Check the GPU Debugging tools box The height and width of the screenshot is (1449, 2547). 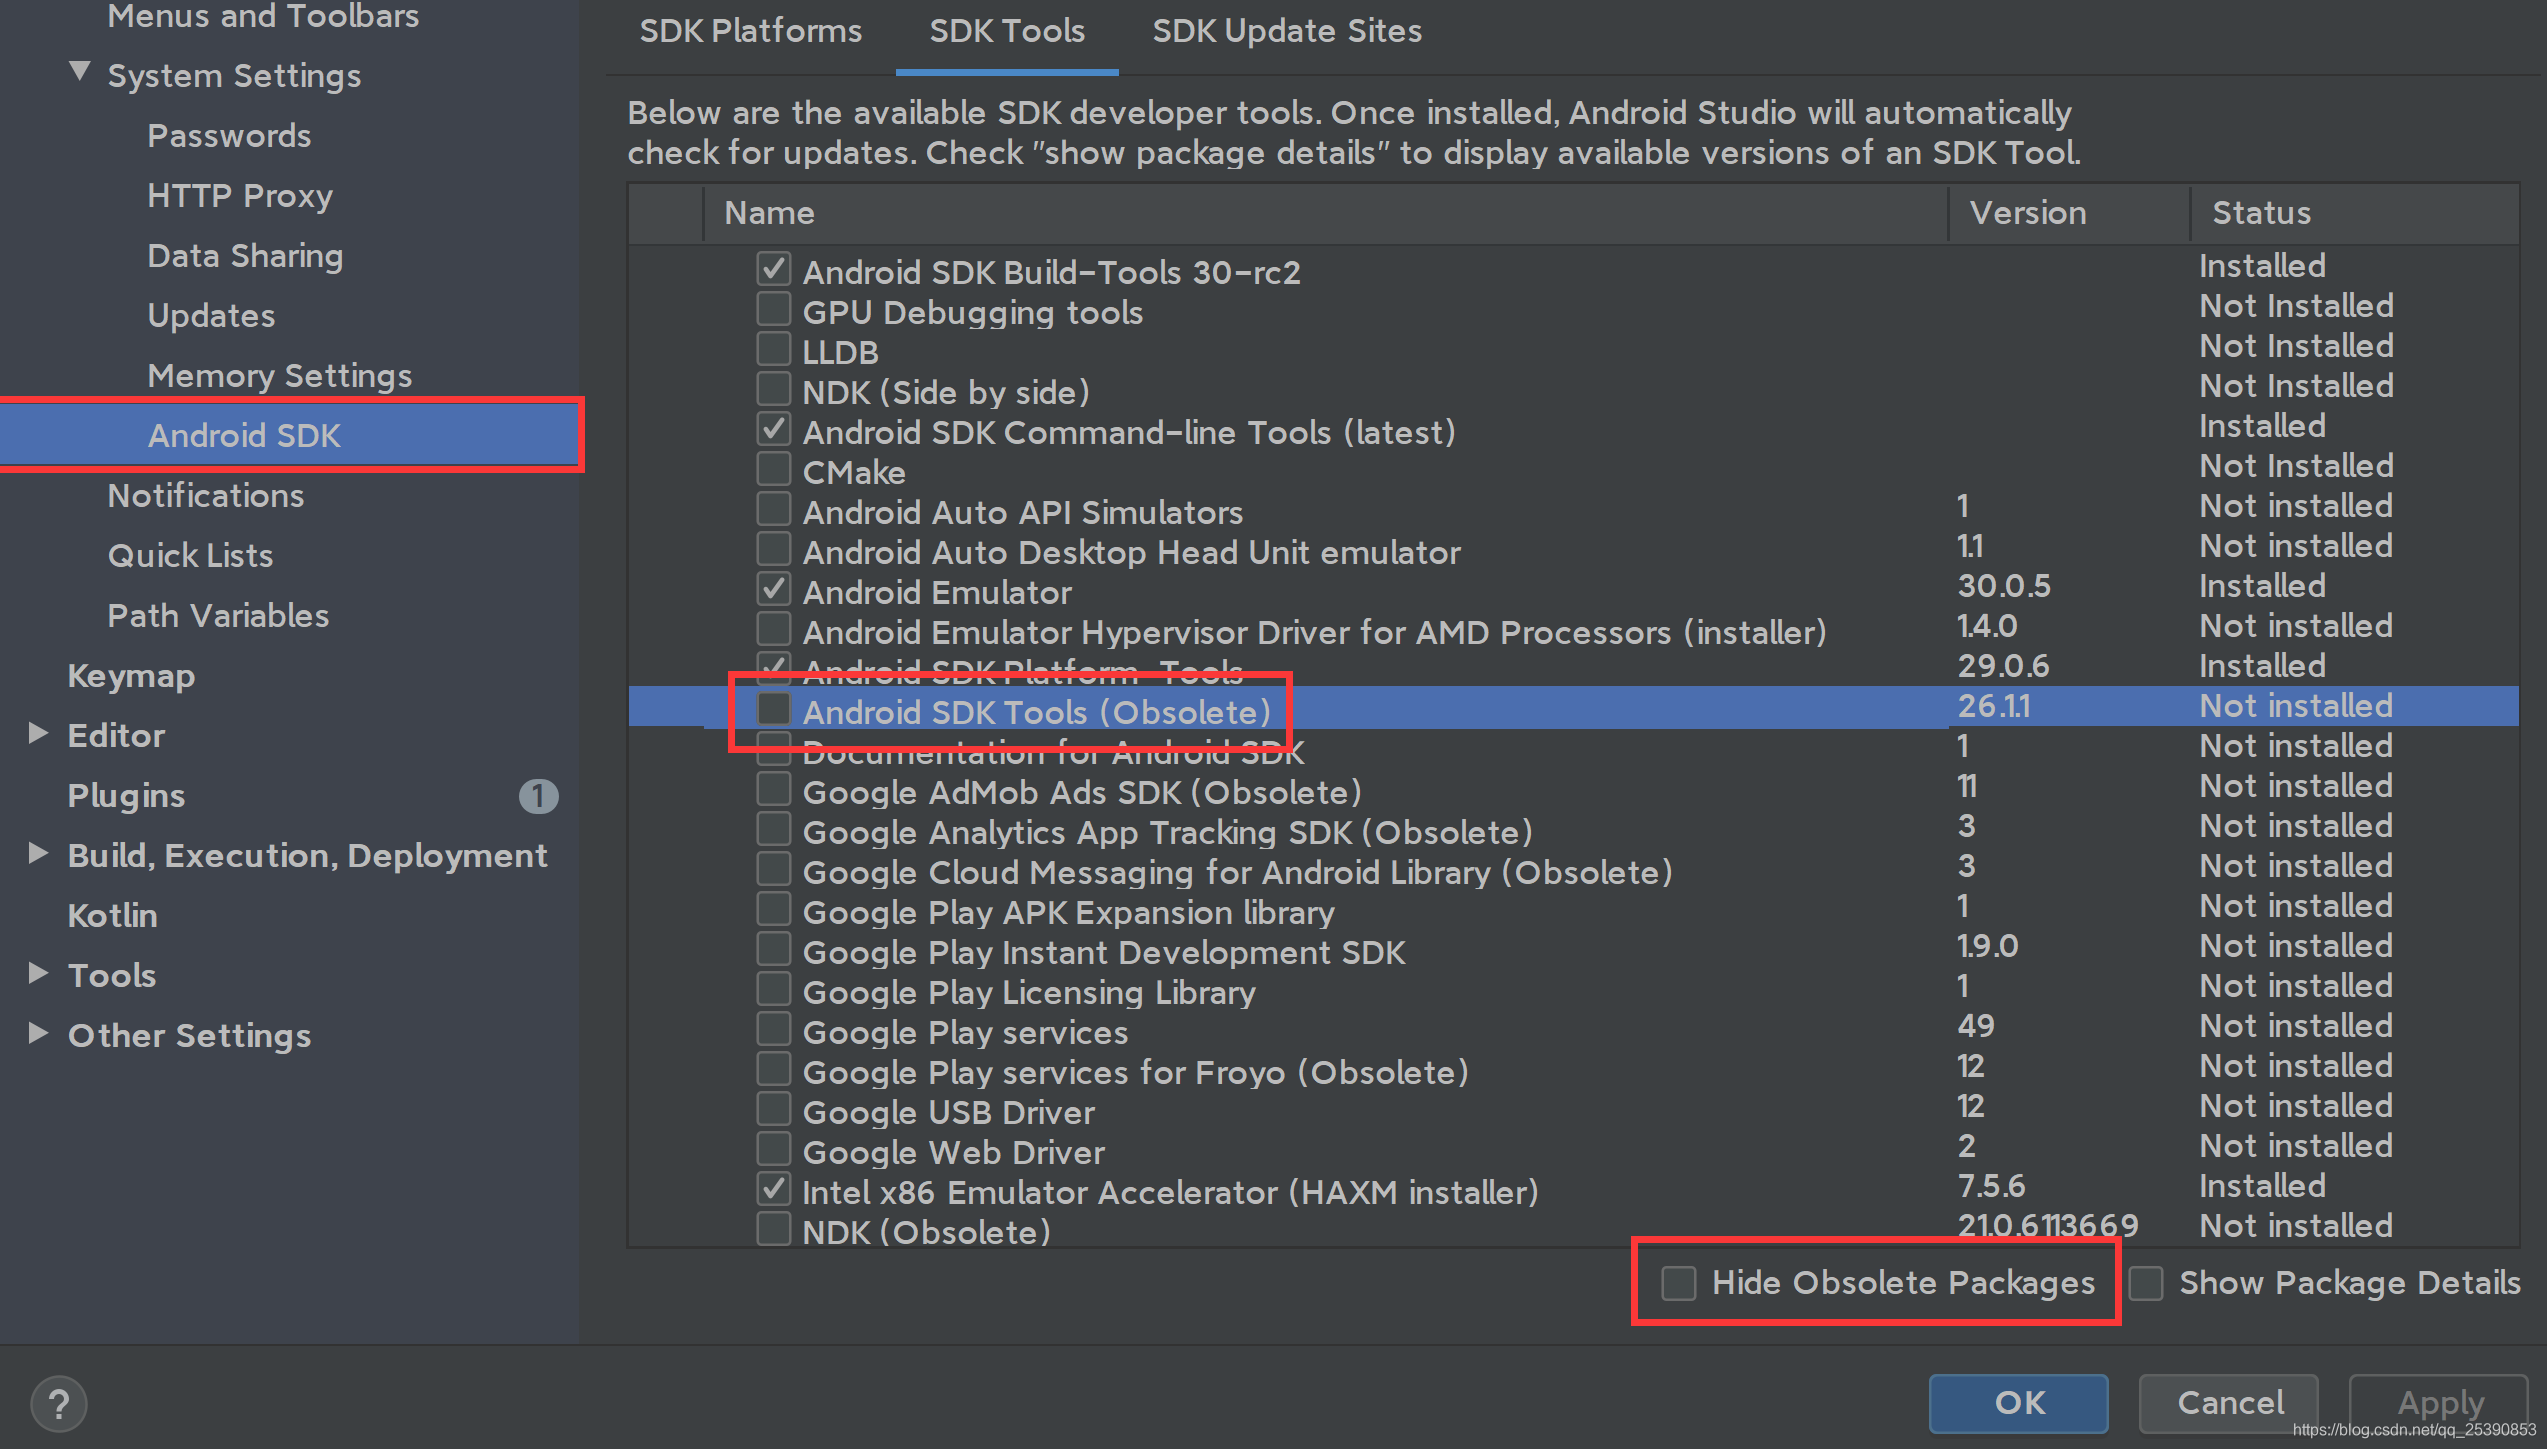click(774, 309)
